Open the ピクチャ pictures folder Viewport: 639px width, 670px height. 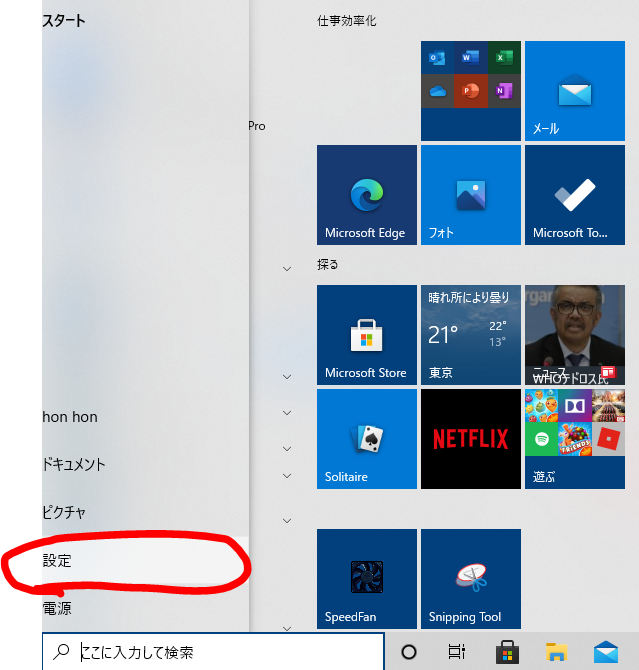[145, 512]
